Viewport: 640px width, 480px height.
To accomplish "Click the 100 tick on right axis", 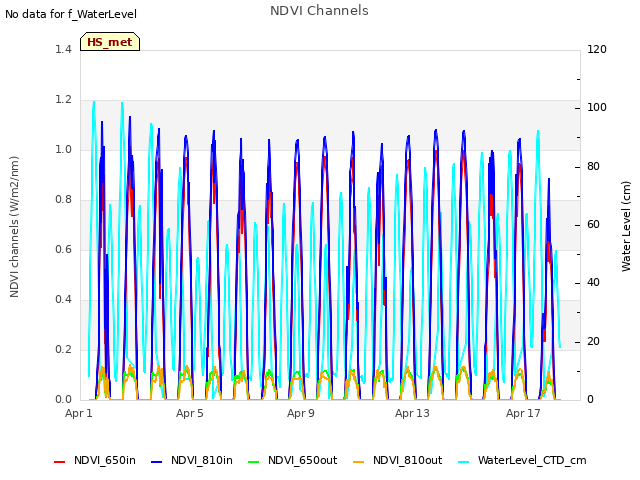I will tap(597, 108).
